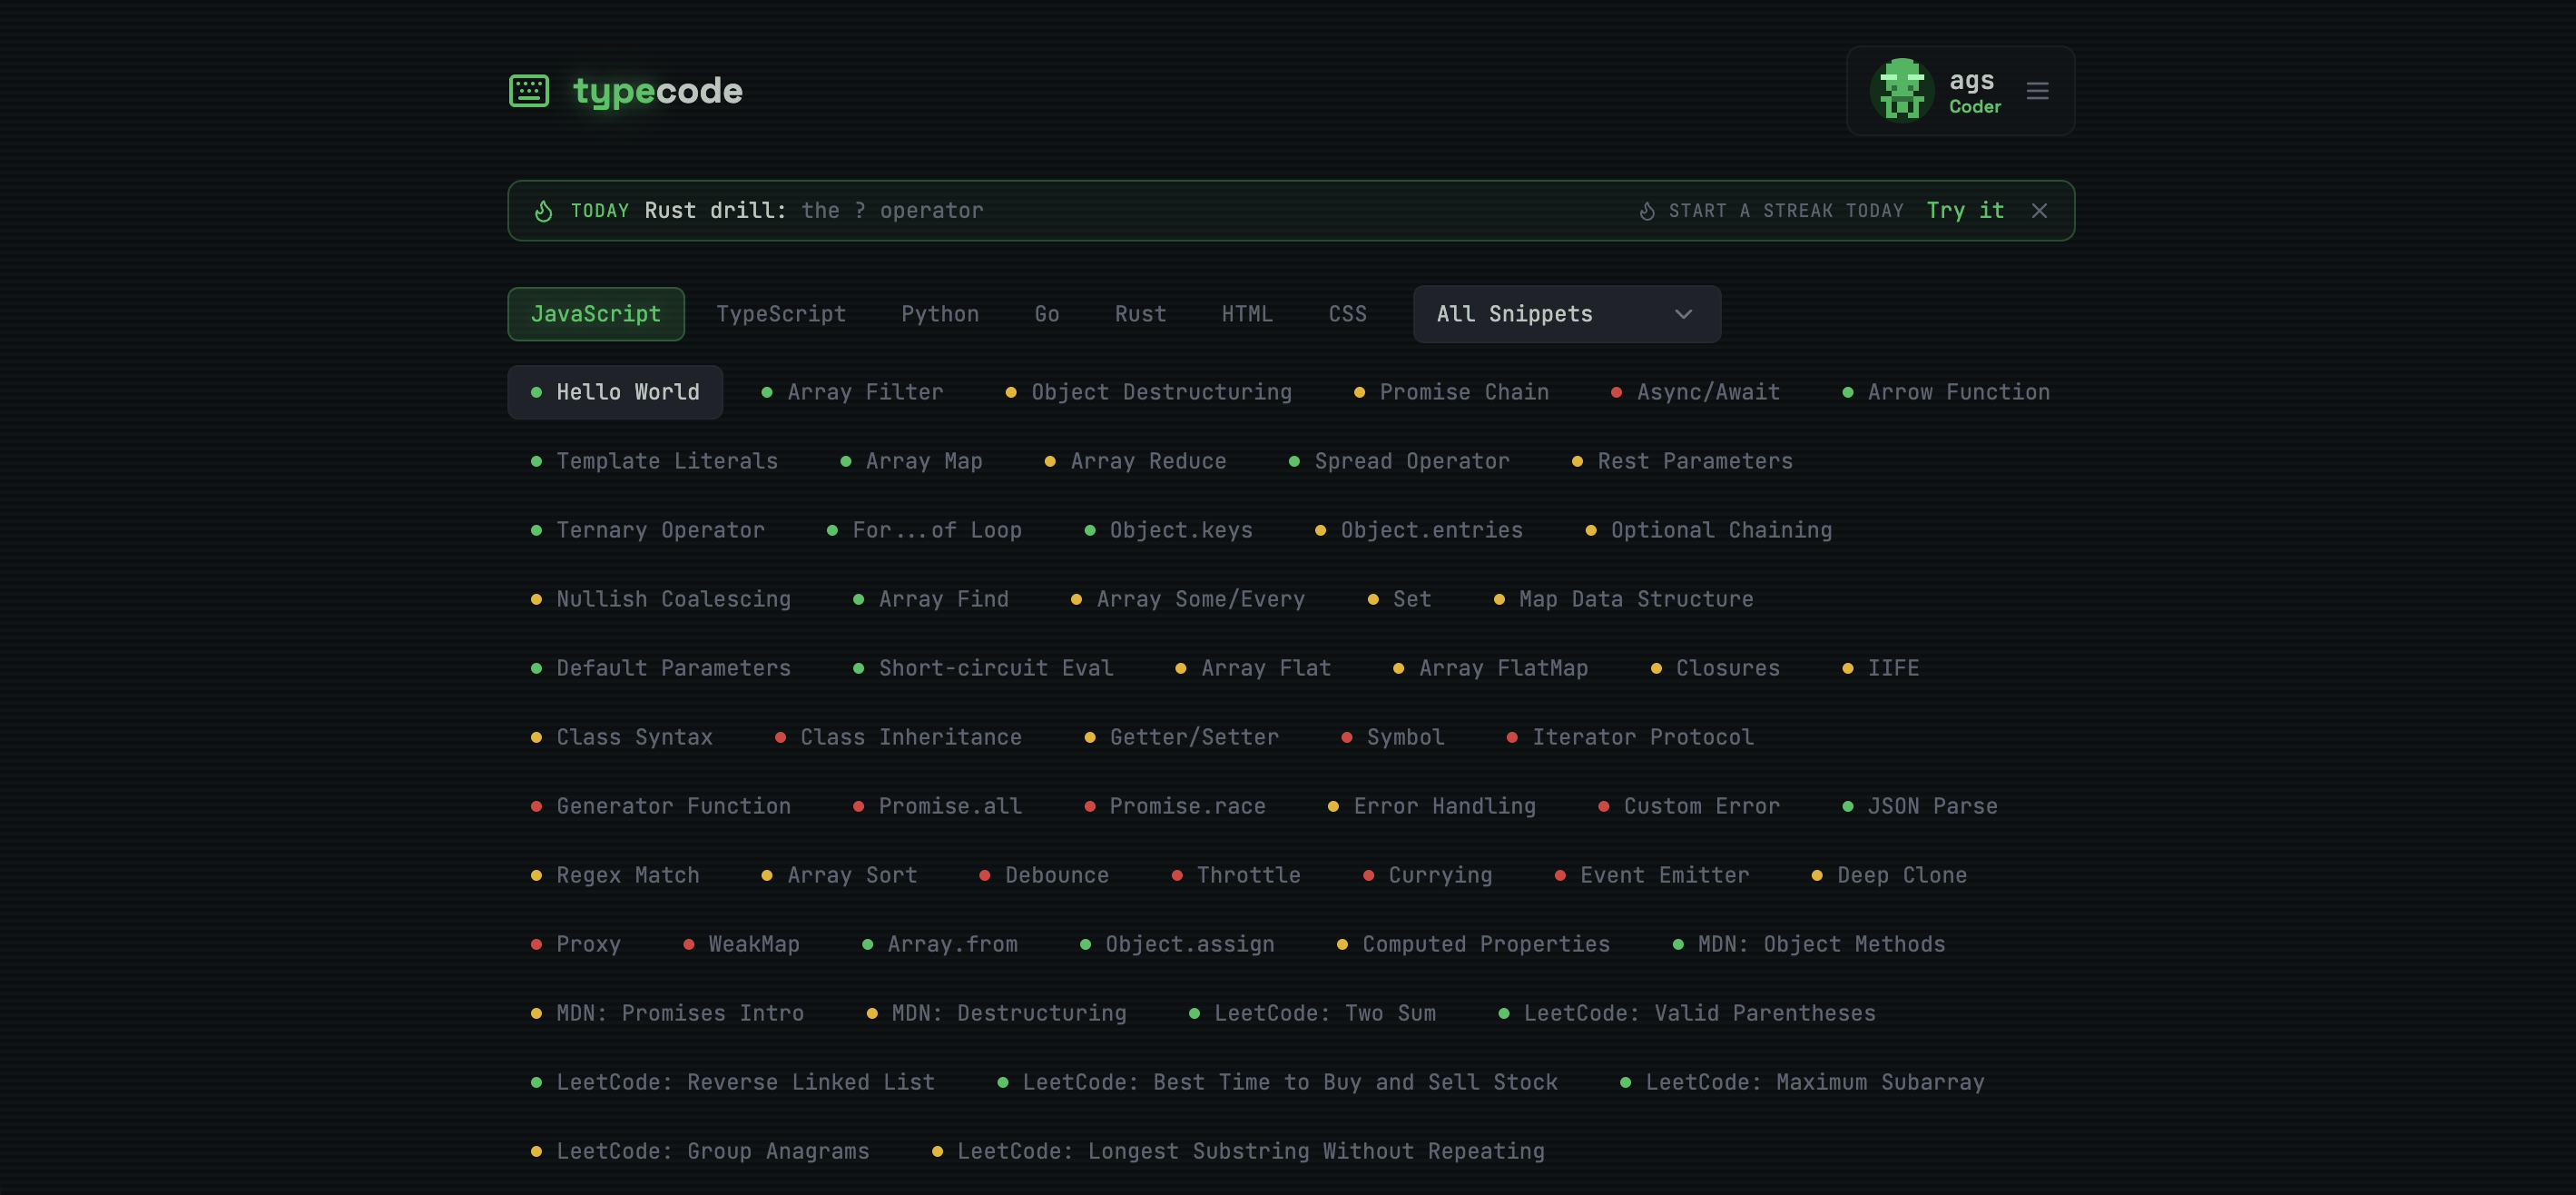2576x1195 pixels.
Task: Switch to the Go tab
Action: [x=1047, y=314]
